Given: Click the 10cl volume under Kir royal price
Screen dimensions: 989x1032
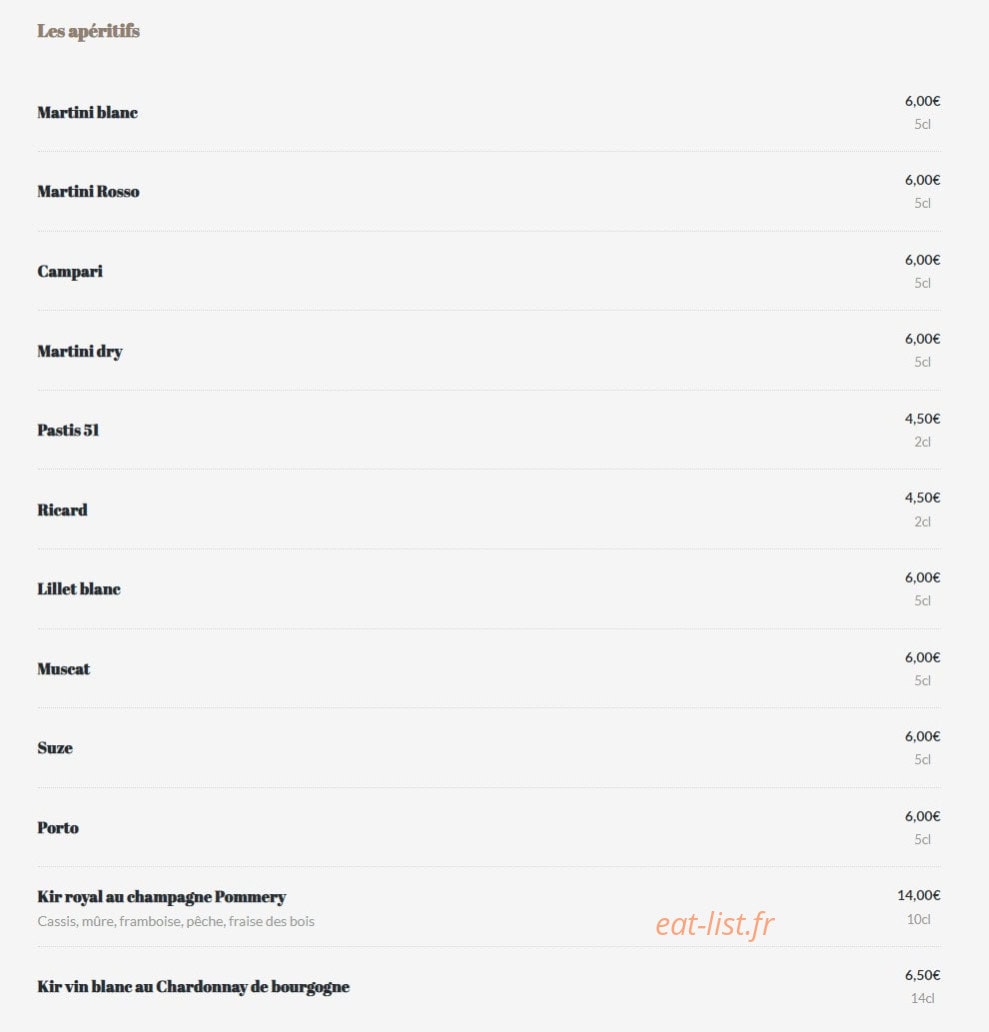Looking at the screenshot, I should (x=919, y=919).
